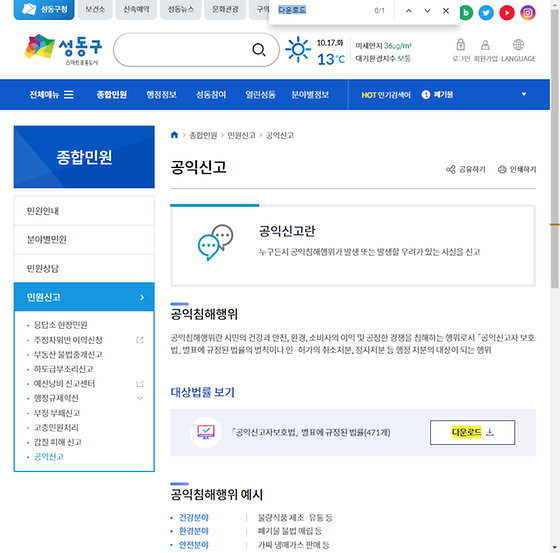The height and width of the screenshot is (553, 560).
Task: Click the 건강분야 example label
Action: (194, 518)
